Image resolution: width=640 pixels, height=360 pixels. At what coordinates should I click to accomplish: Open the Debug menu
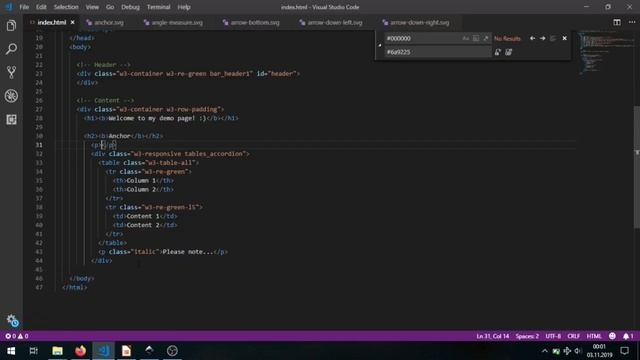[130, 7]
